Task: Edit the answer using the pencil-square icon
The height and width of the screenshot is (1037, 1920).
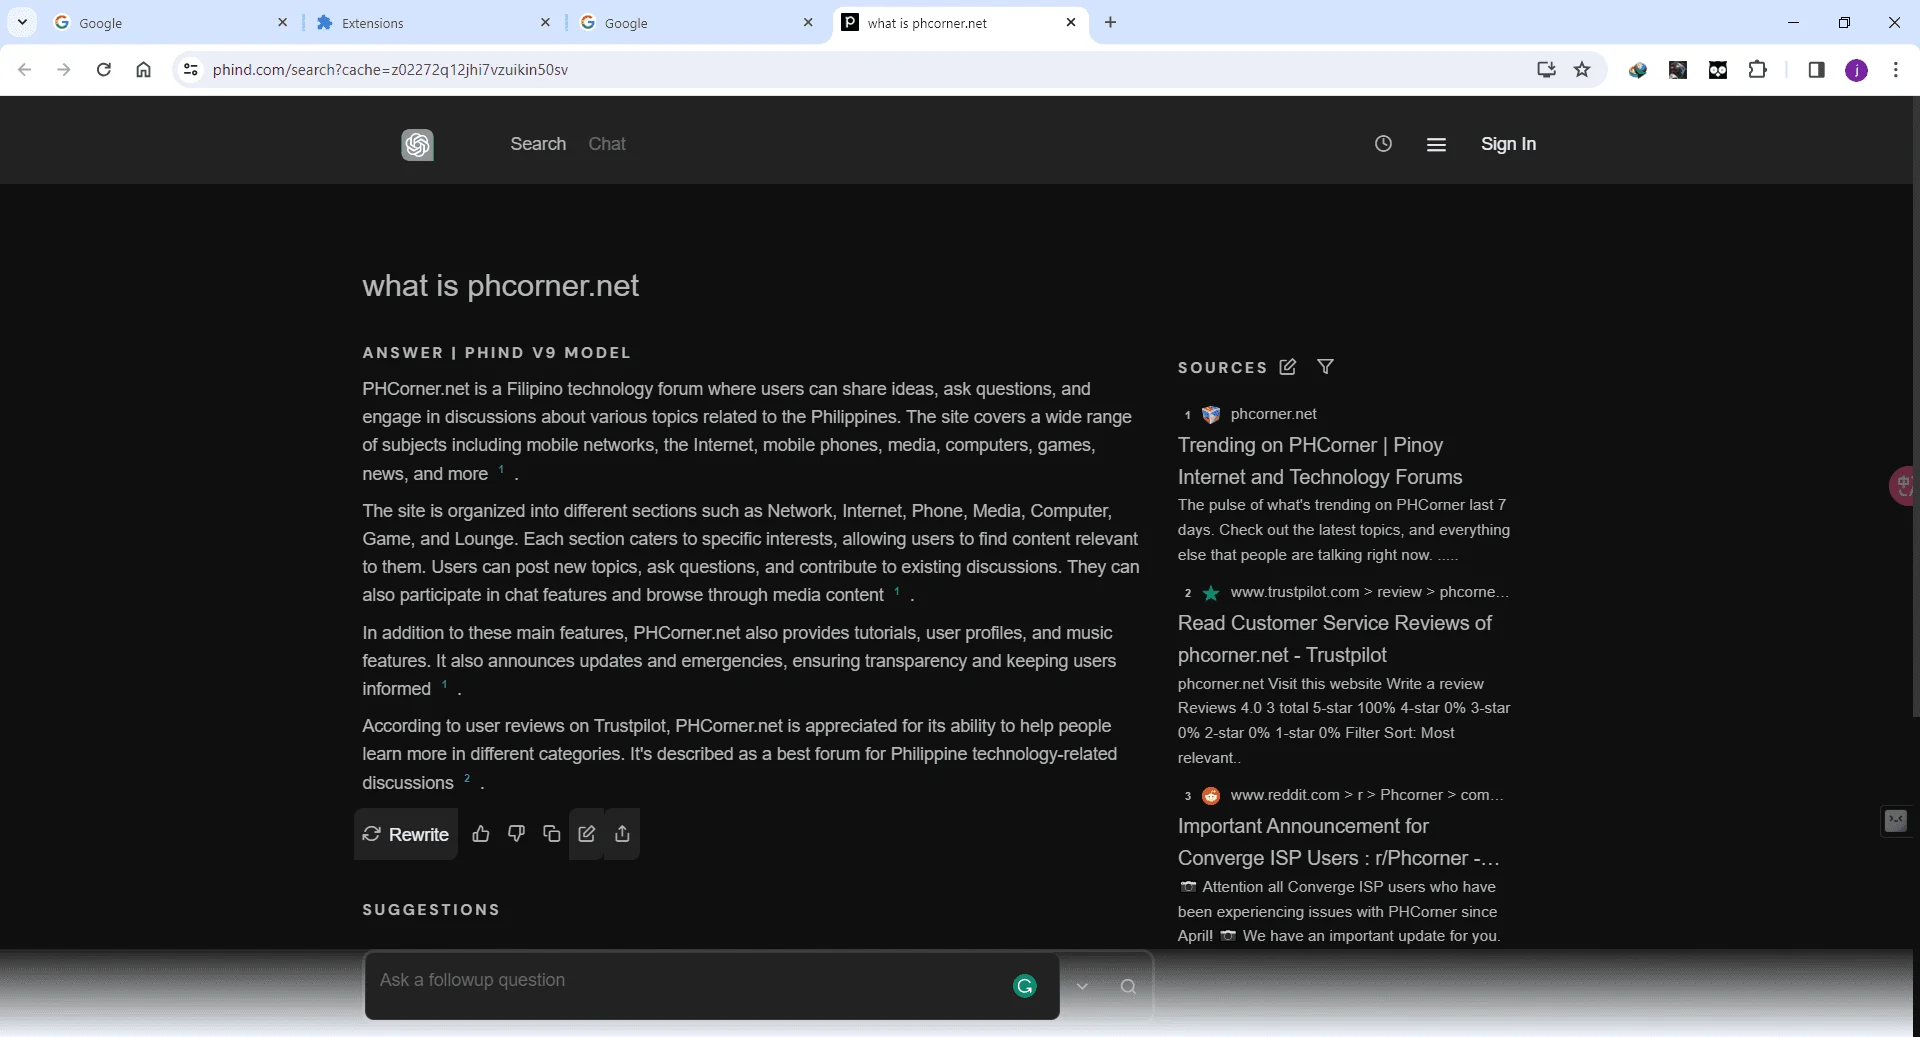Action: coord(587,834)
